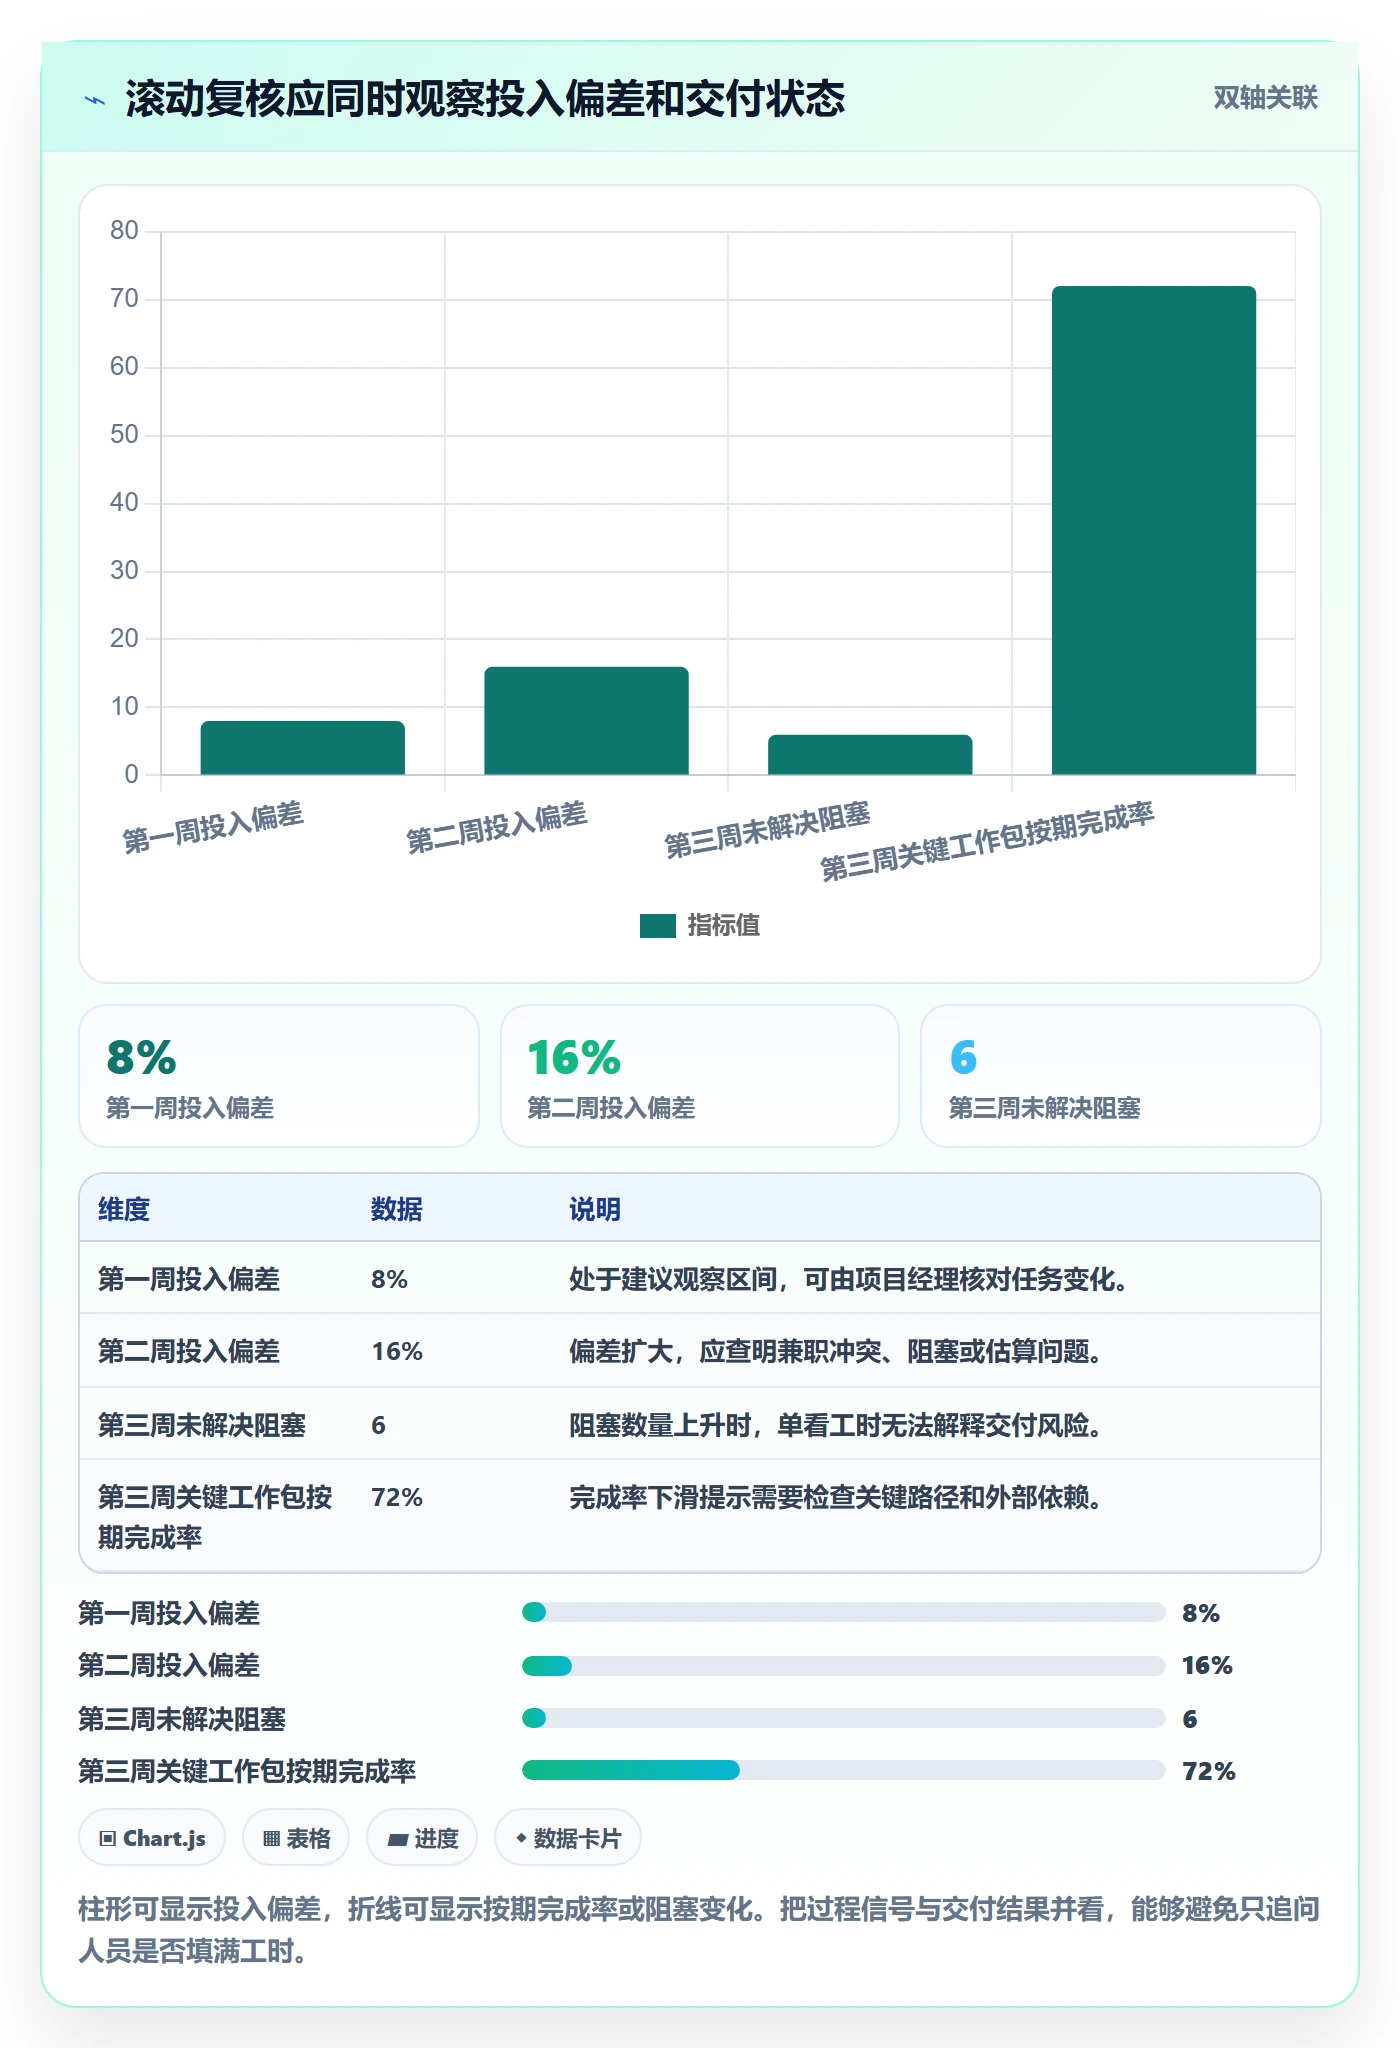Click the 第二周投入偏差 progress bar
The width and height of the screenshot is (1400, 2048).
(x=843, y=1666)
